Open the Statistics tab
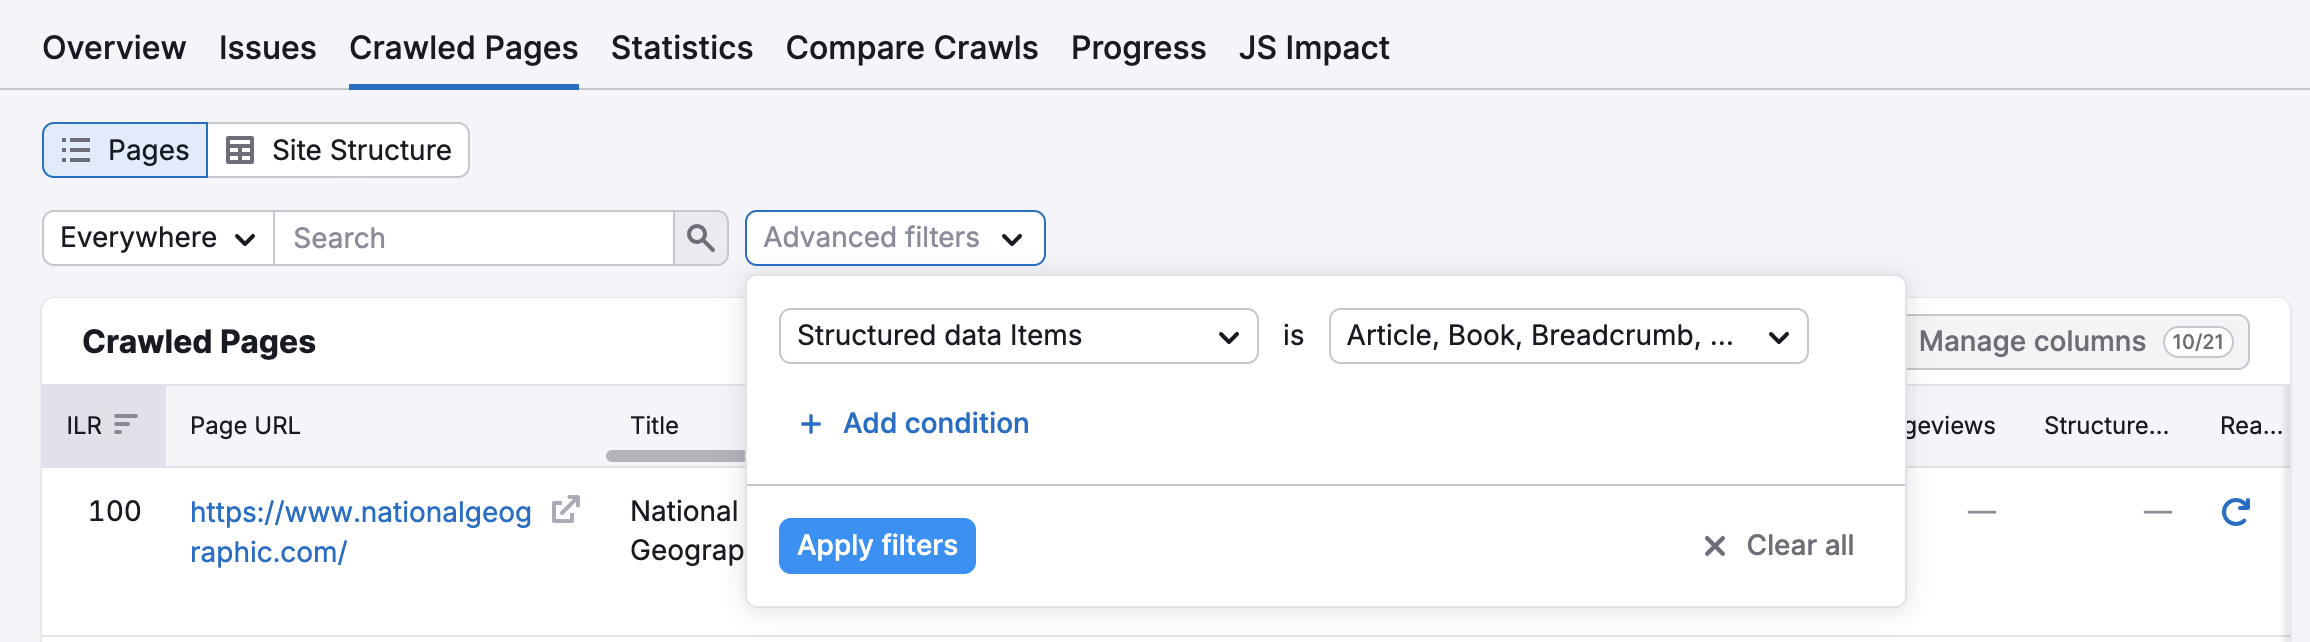Screen dimensions: 2310x642 tap(681, 47)
